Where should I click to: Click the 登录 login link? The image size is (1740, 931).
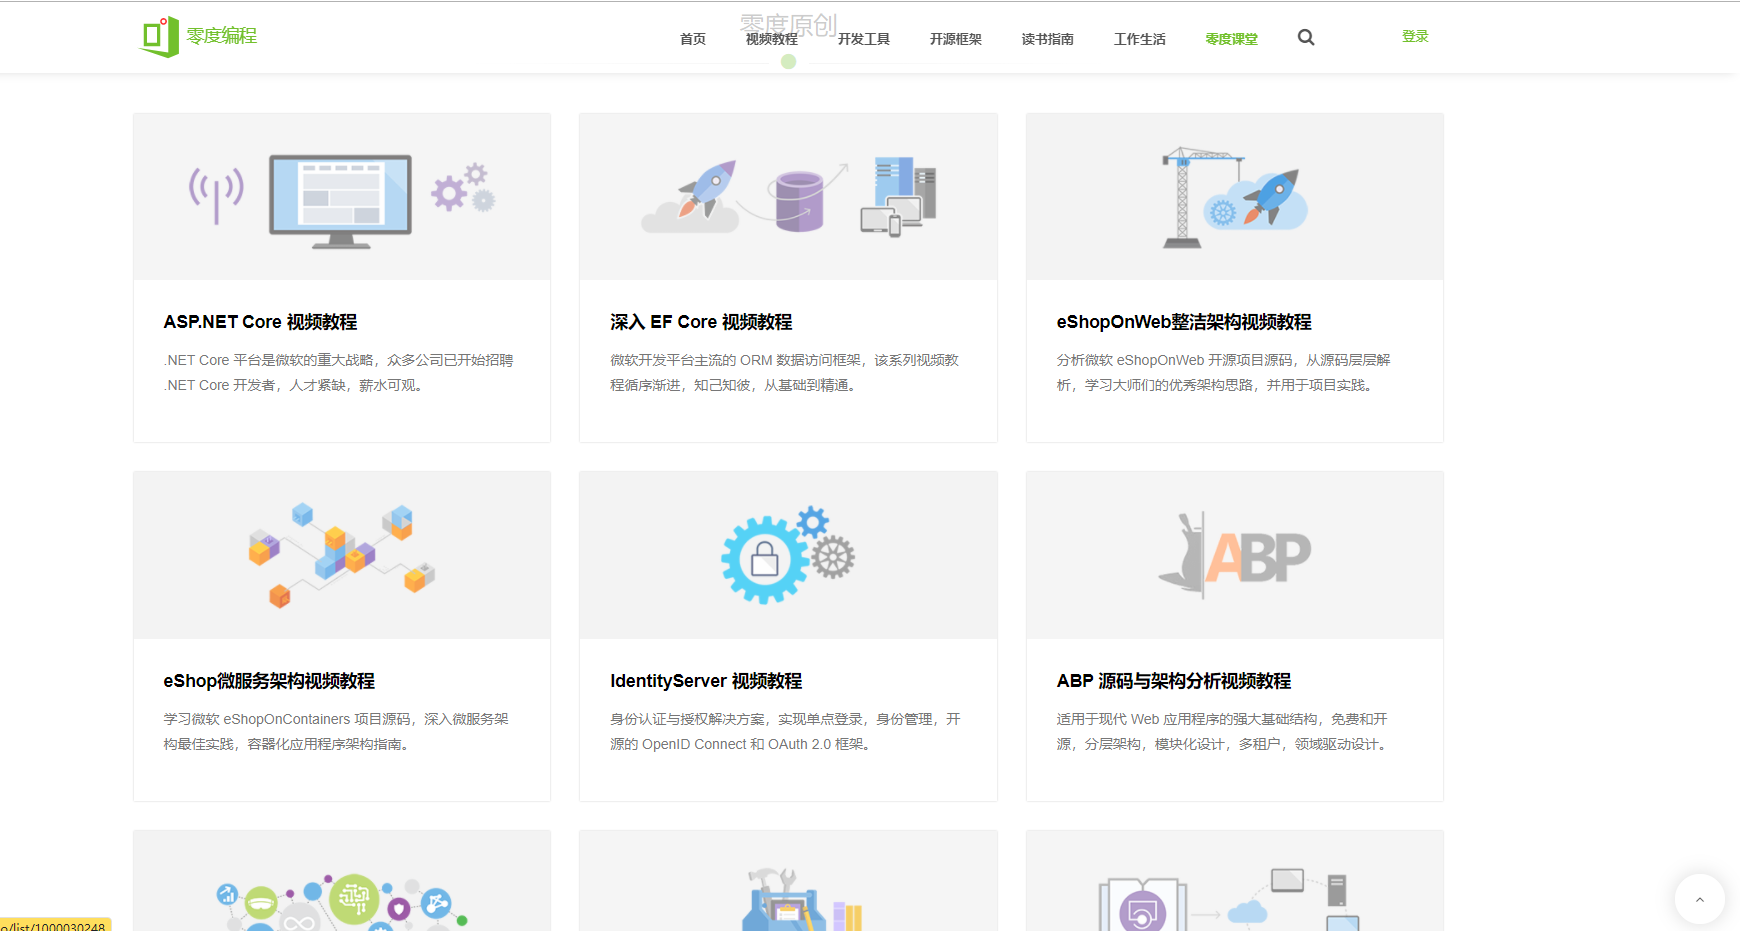click(1415, 36)
